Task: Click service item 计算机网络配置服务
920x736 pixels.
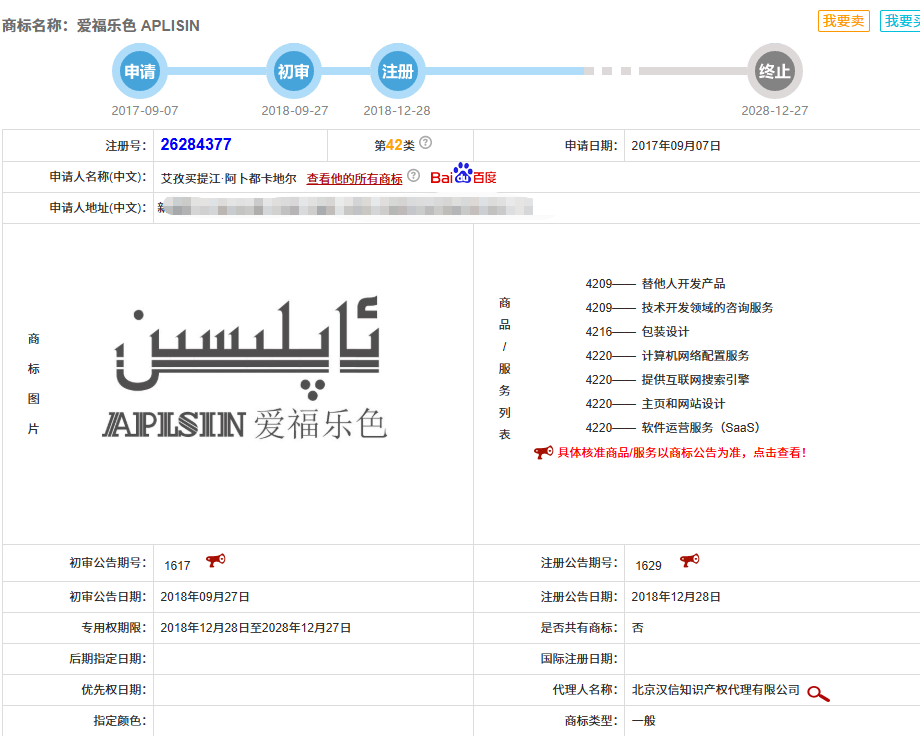Action: pos(695,356)
